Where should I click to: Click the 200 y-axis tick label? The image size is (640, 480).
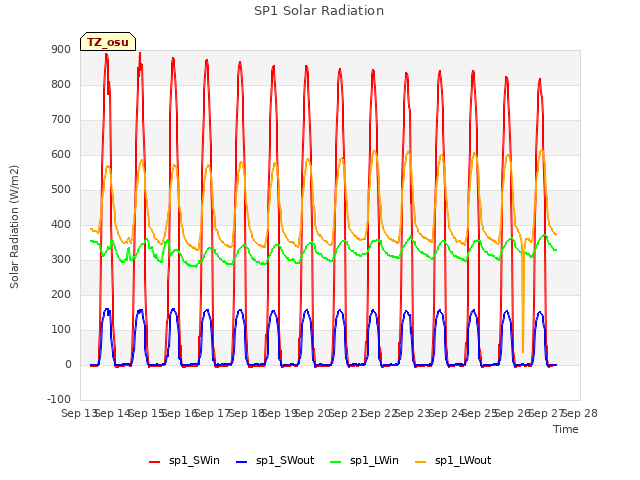click(x=61, y=294)
